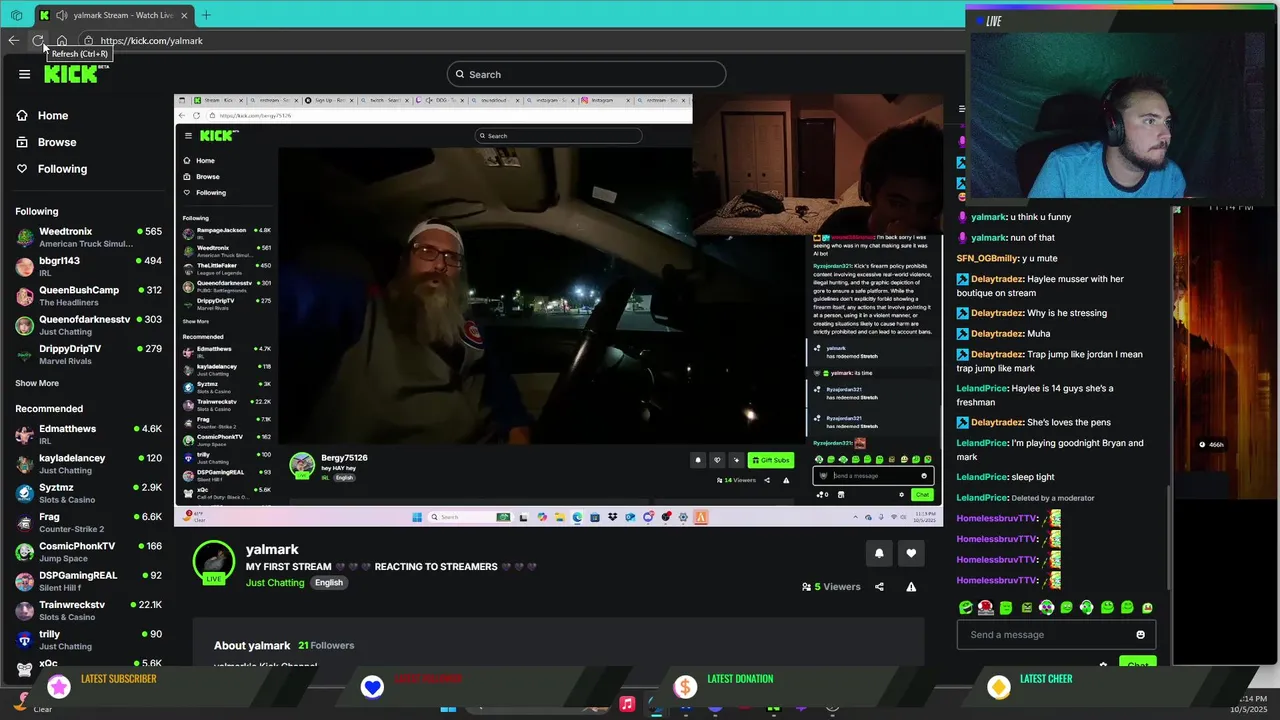Open bbgrl143 channel from Following
This screenshot has width=1280, height=720.
pyautogui.click(x=88, y=267)
